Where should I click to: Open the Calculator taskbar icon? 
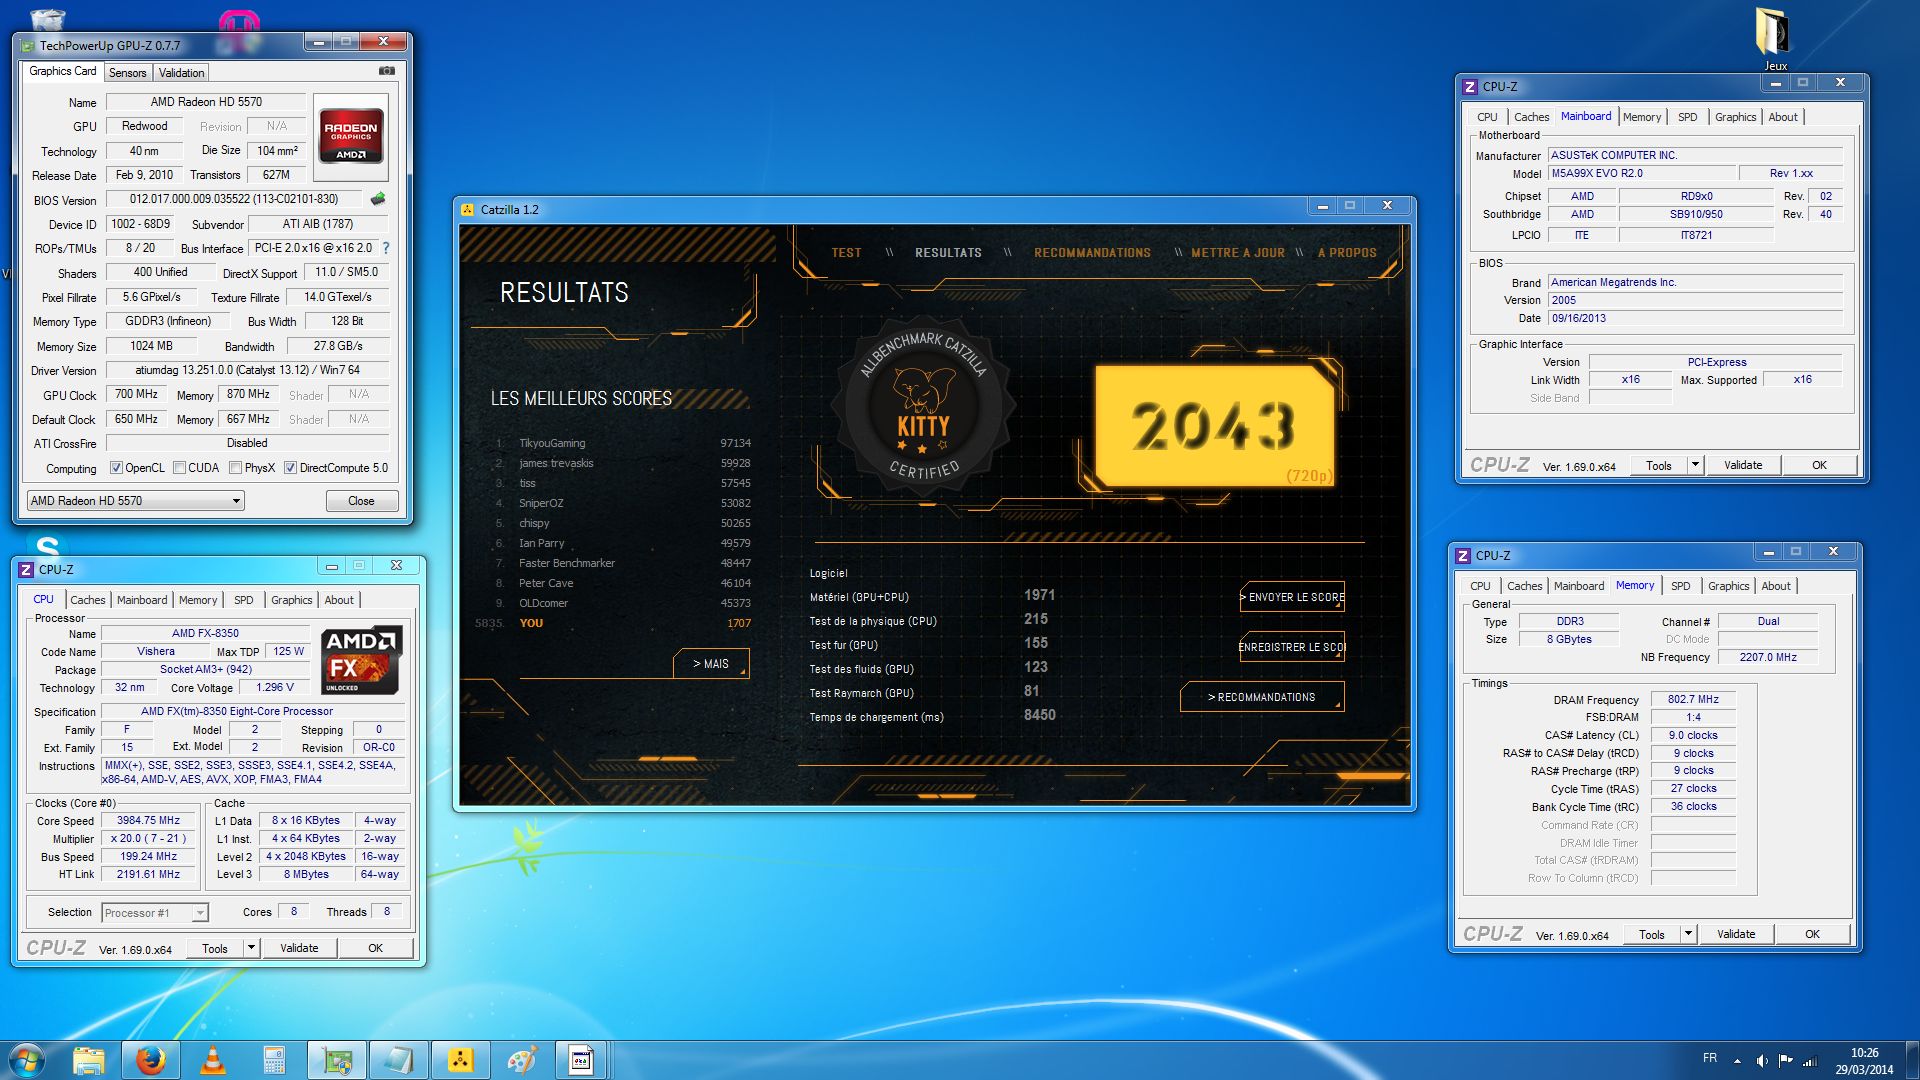(x=274, y=1060)
